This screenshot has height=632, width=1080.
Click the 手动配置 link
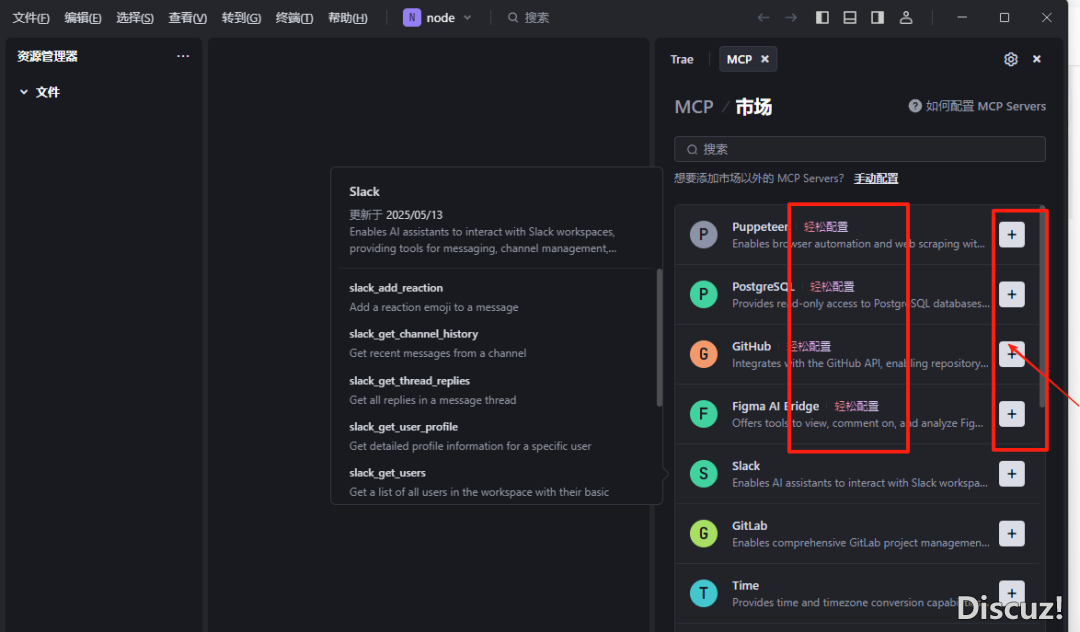876,178
